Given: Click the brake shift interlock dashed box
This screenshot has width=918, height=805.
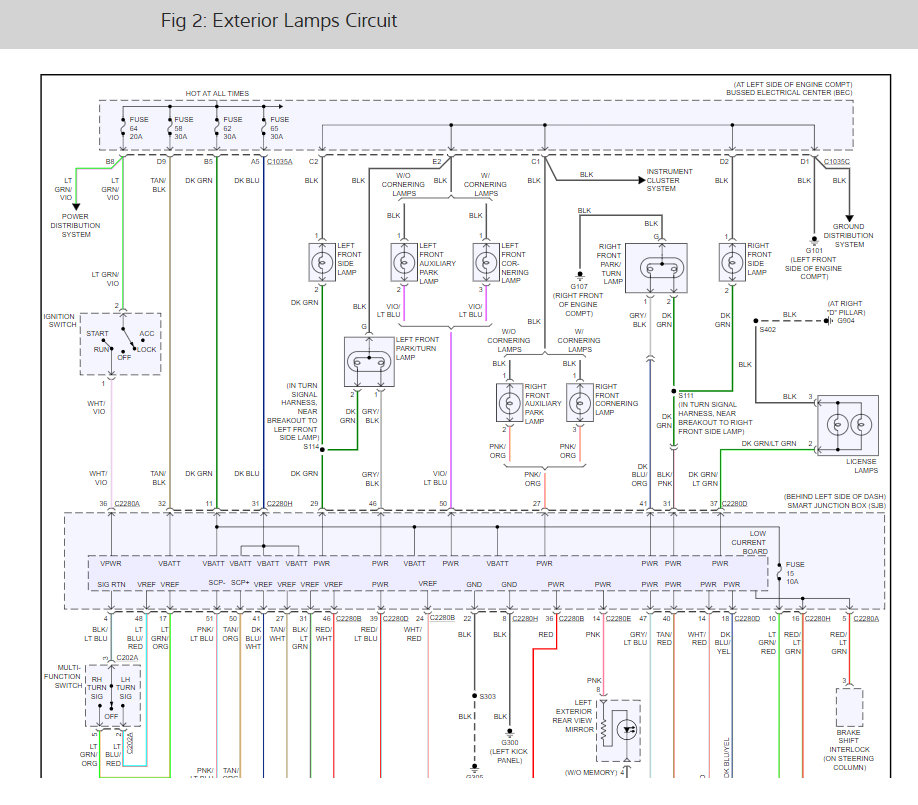Looking at the screenshot, I should pos(849,708).
